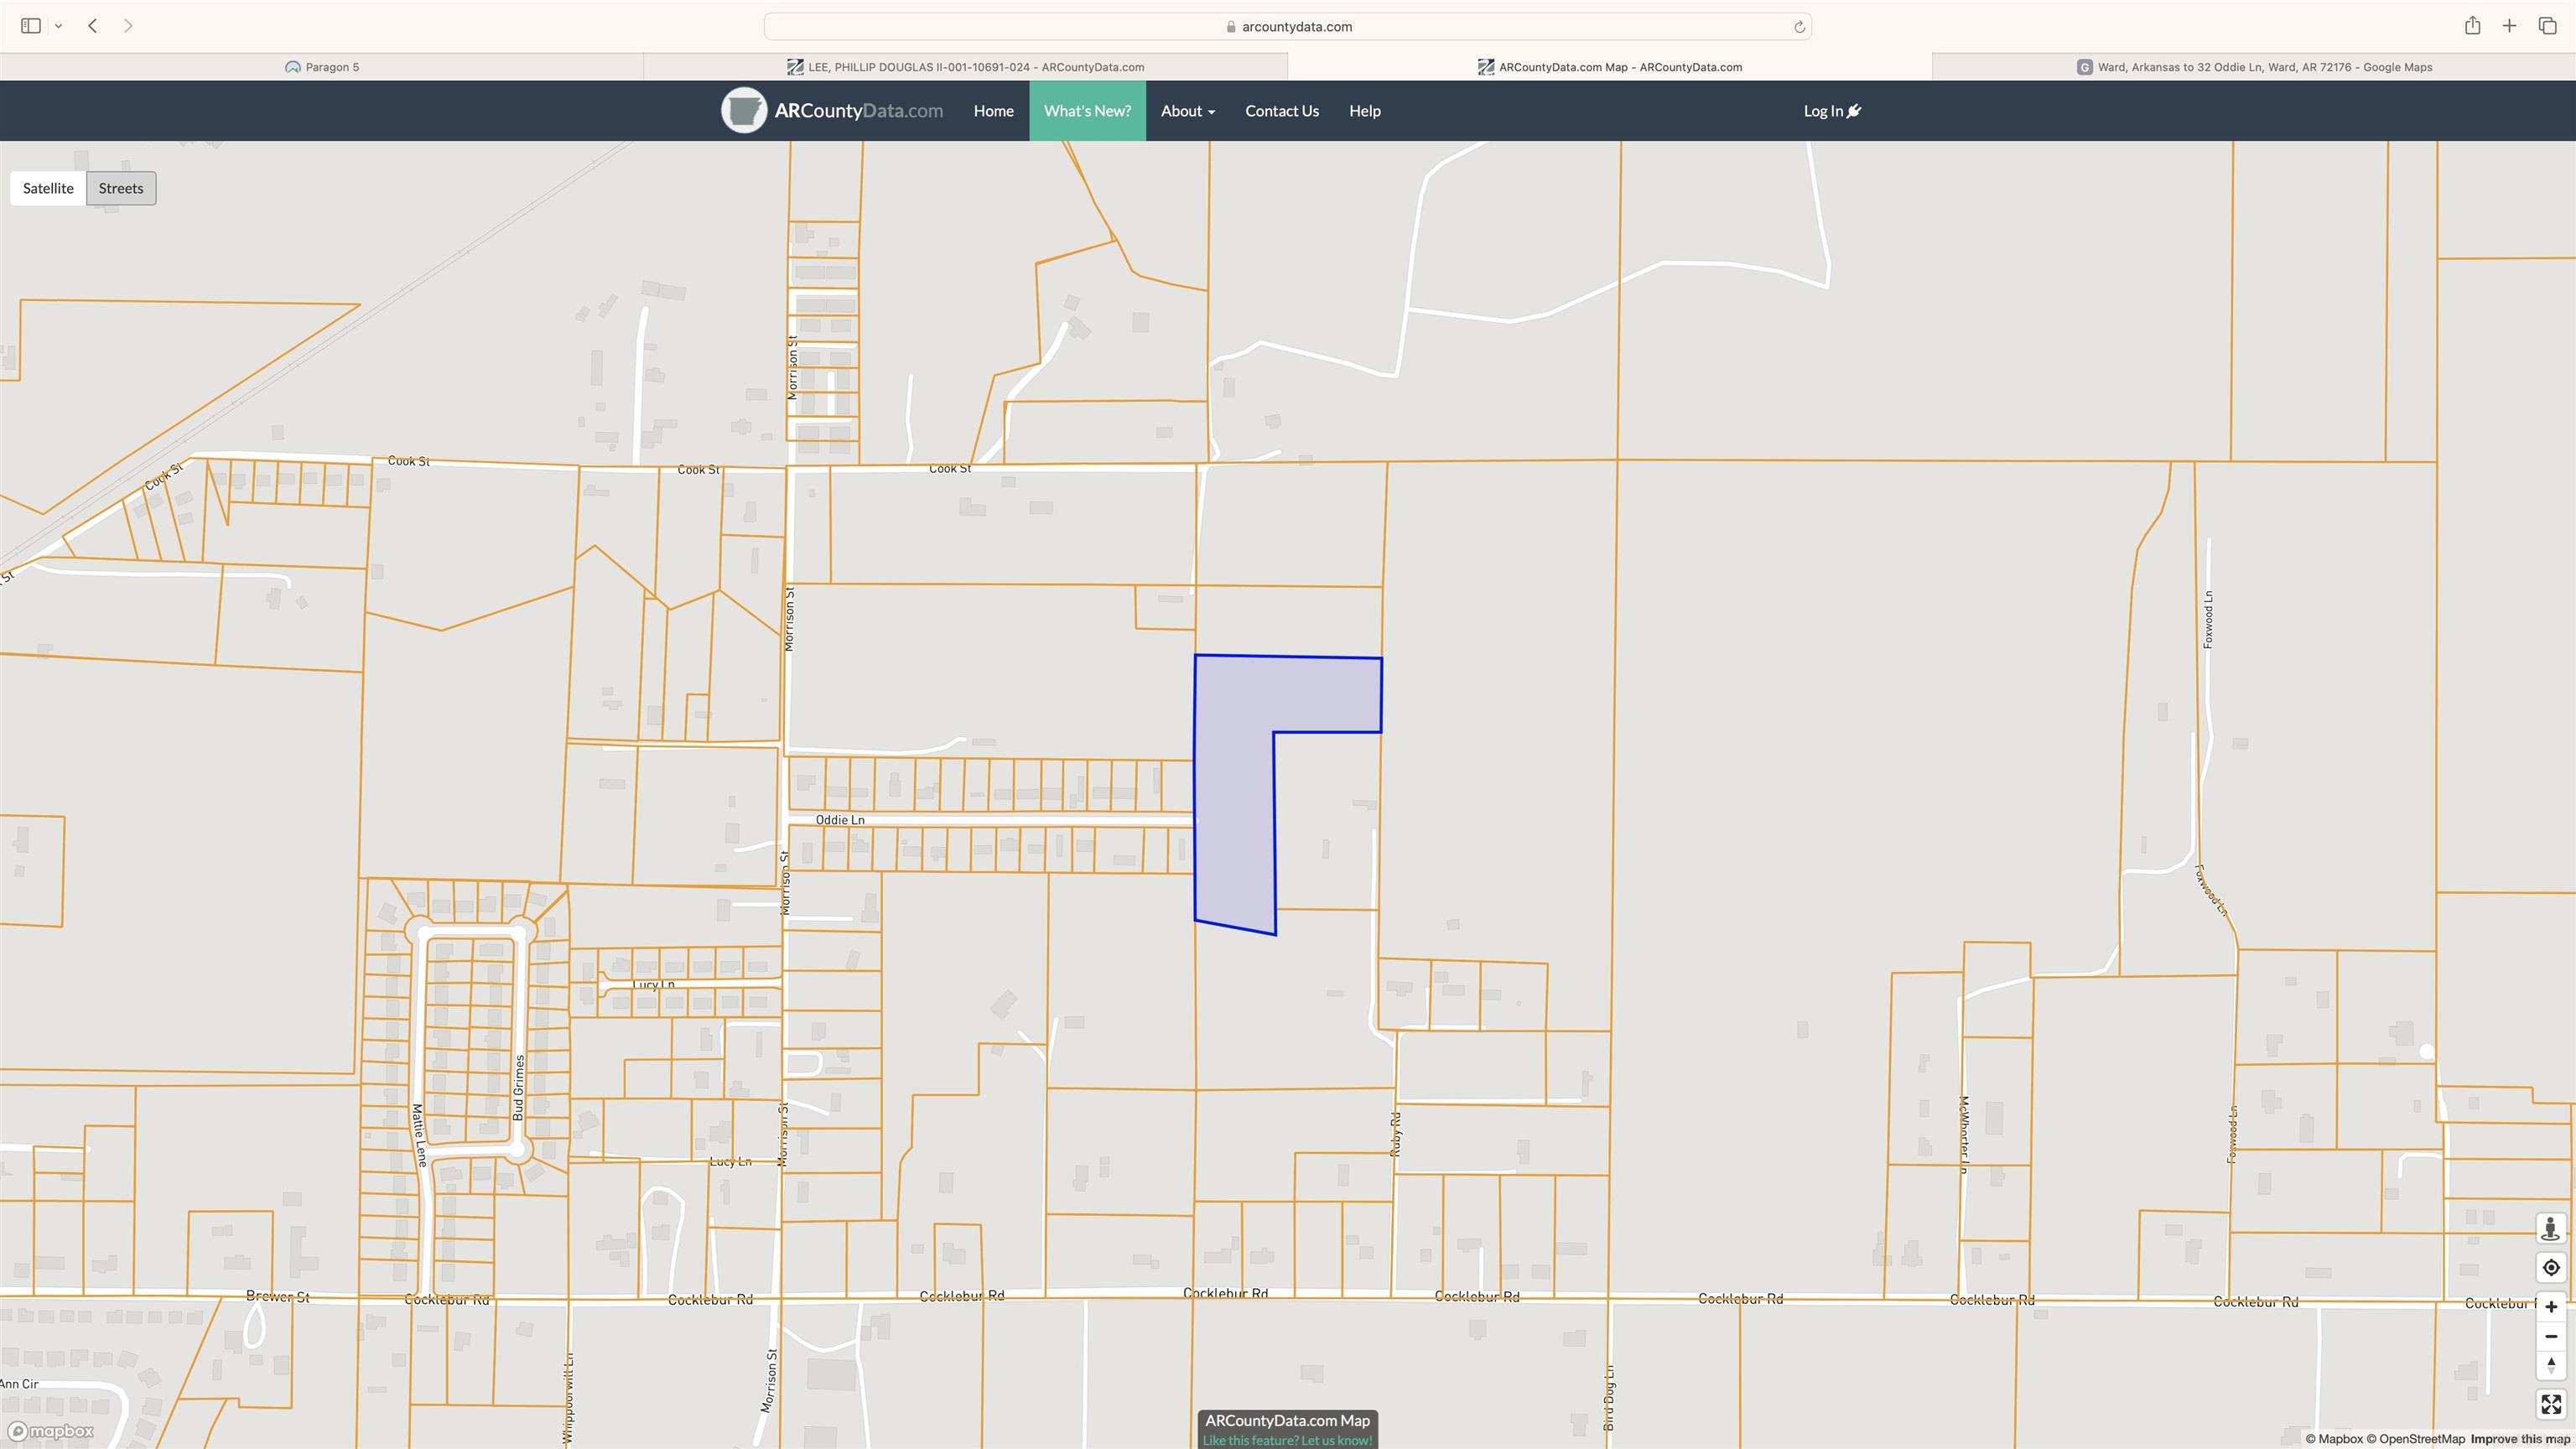Click the Improve this map link
Viewport: 2576px width, 1449px height.
[x=2519, y=1439]
